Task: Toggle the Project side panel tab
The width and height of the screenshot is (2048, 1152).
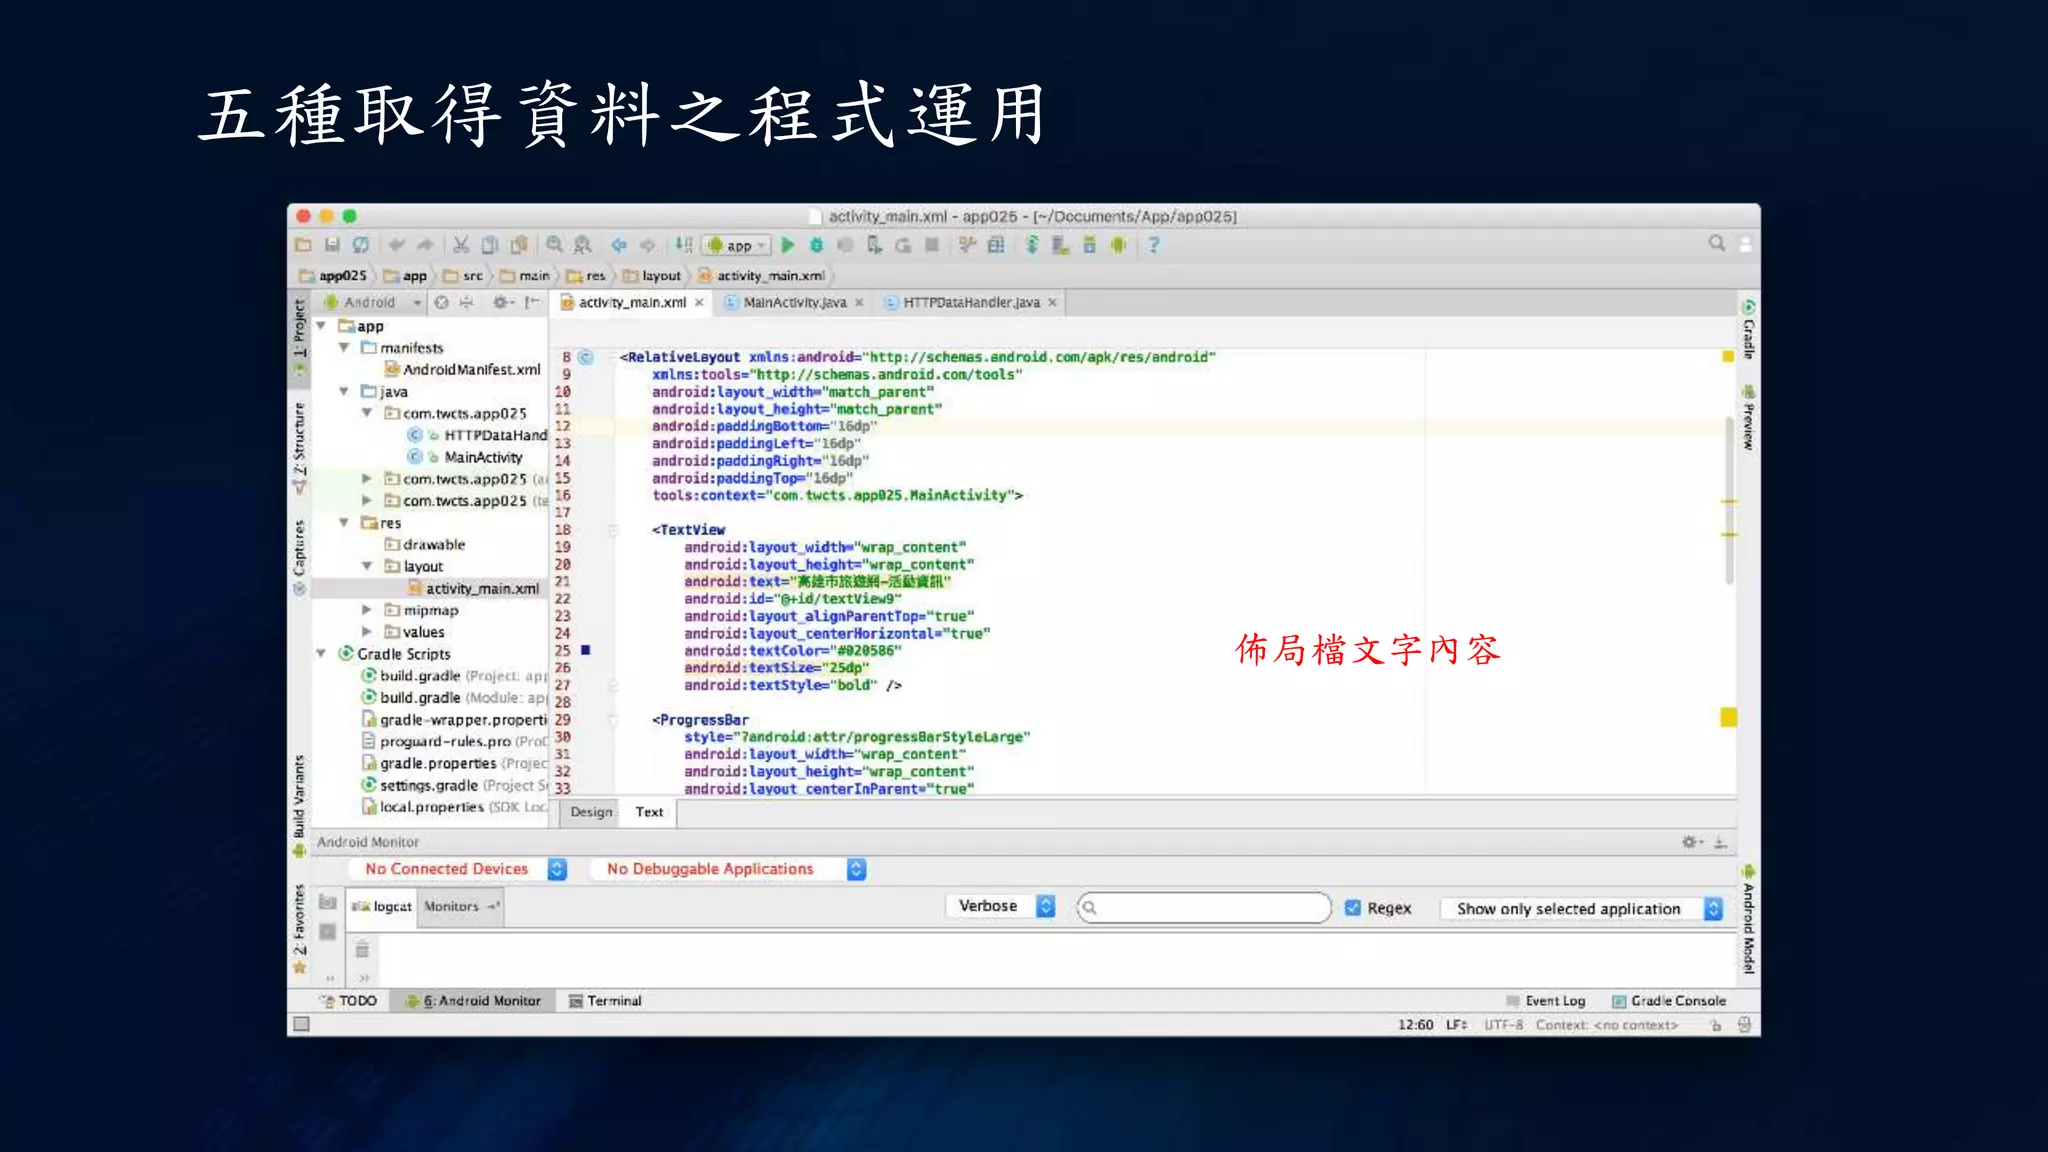Action: tap(299, 328)
